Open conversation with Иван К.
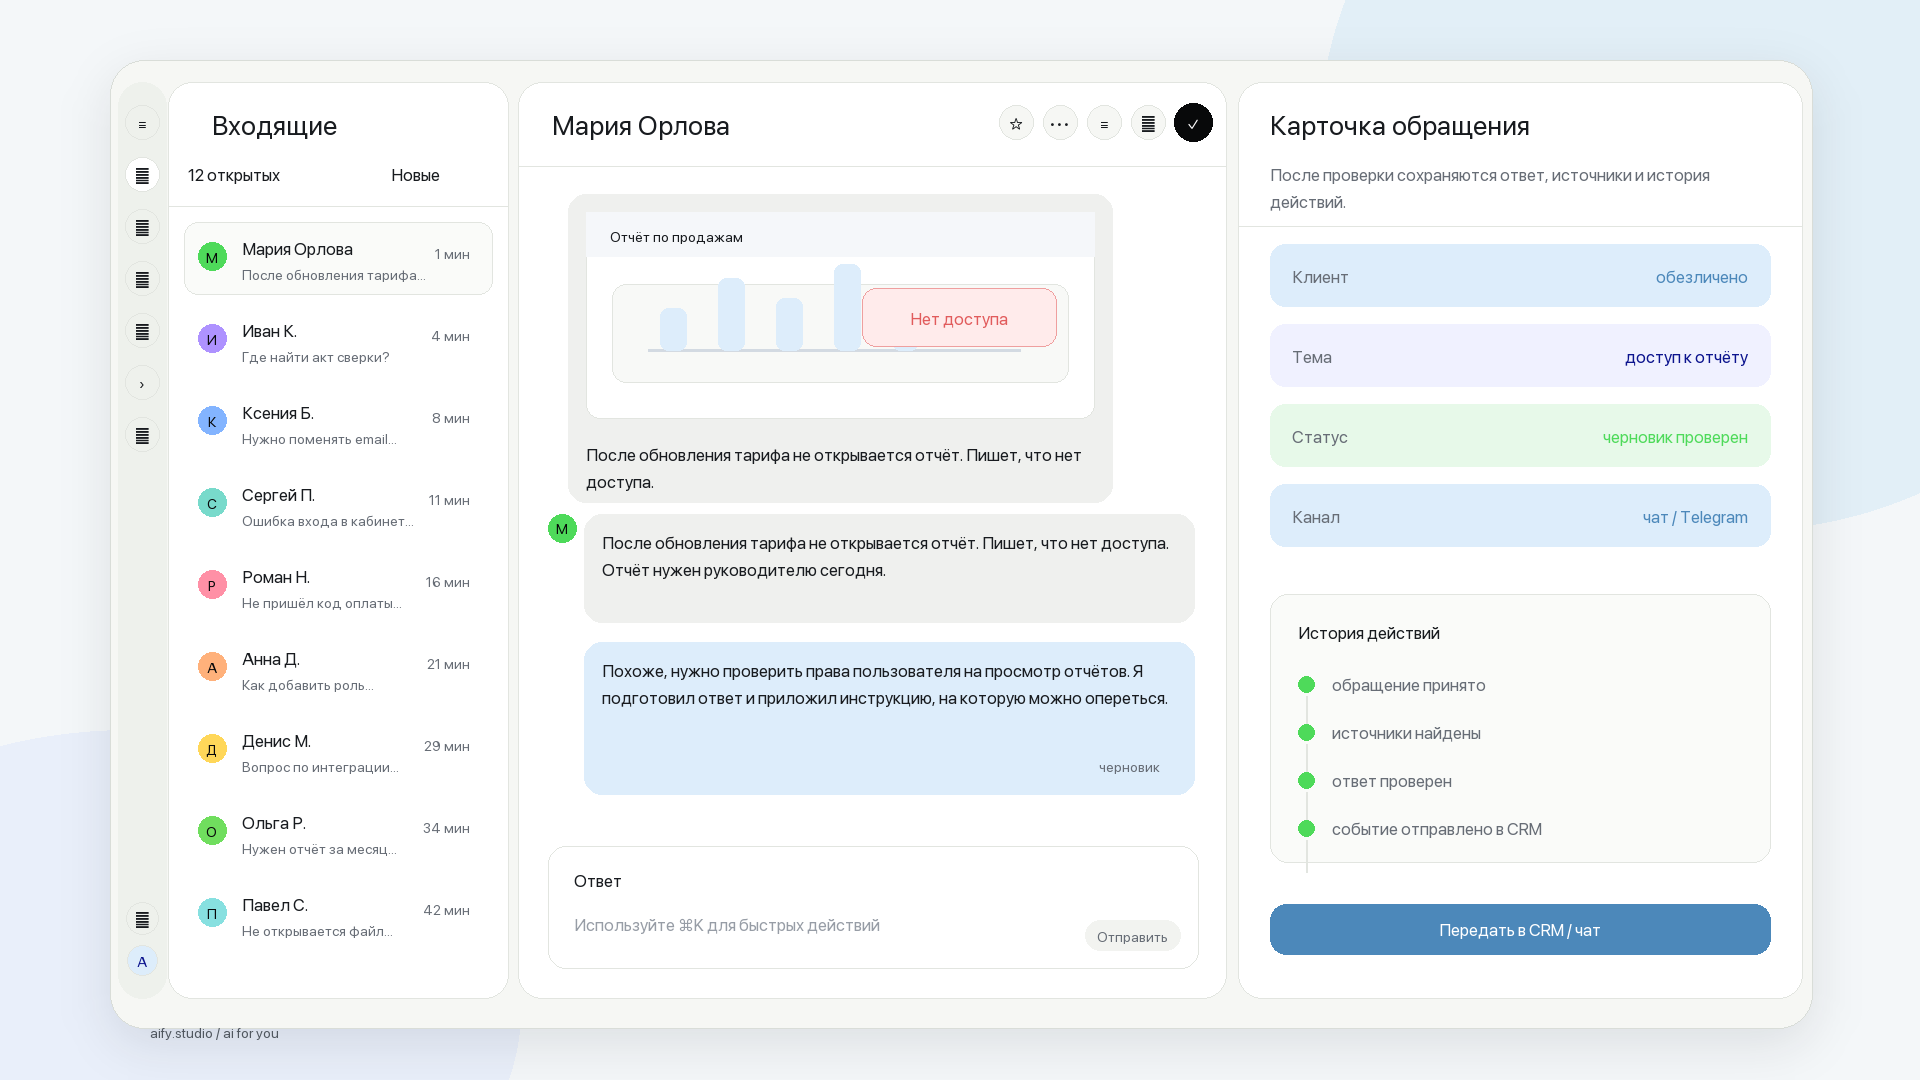This screenshot has width=1920, height=1080. (x=338, y=343)
